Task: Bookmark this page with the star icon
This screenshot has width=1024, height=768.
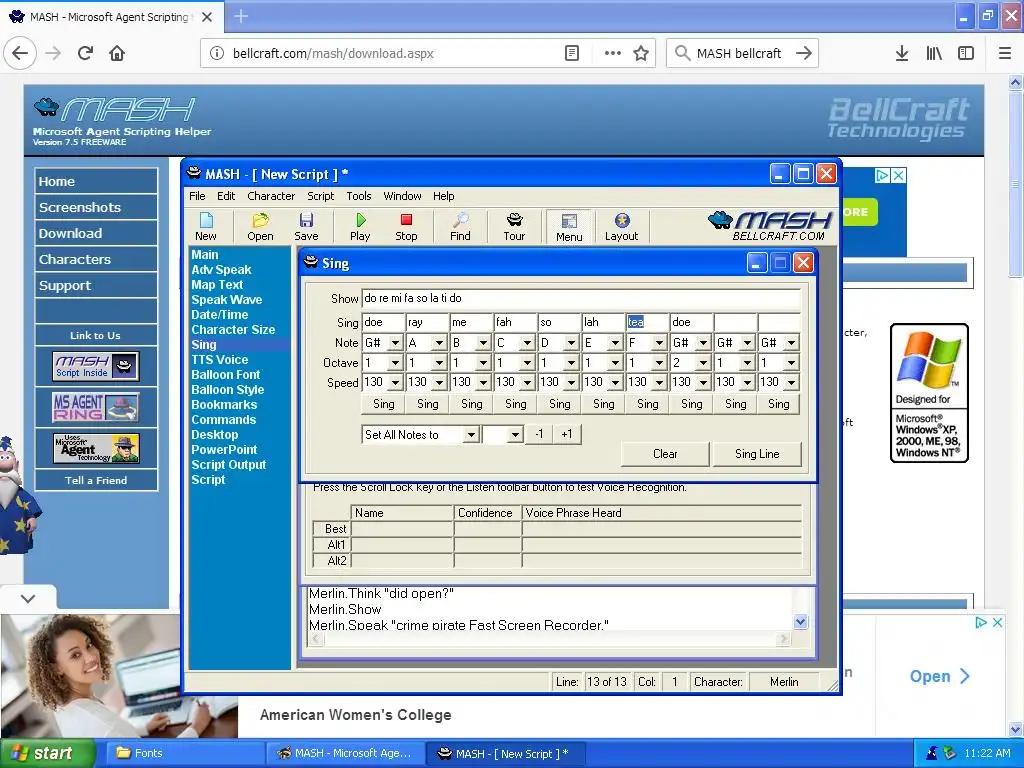Action: [x=641, y=53]
